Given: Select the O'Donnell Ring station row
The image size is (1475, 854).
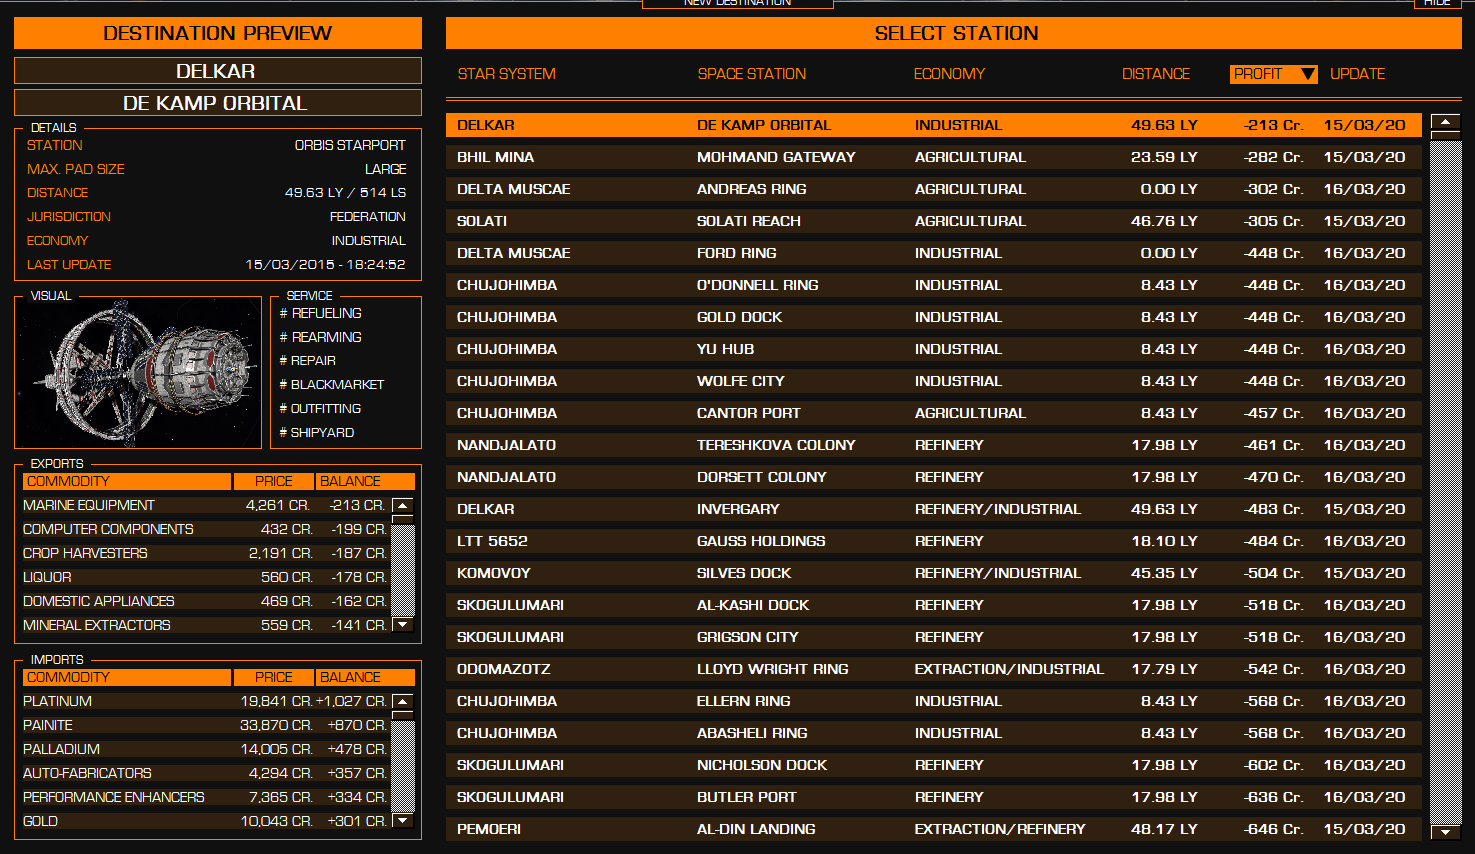Looking at the screenshot, I should [x=933, y=285].
